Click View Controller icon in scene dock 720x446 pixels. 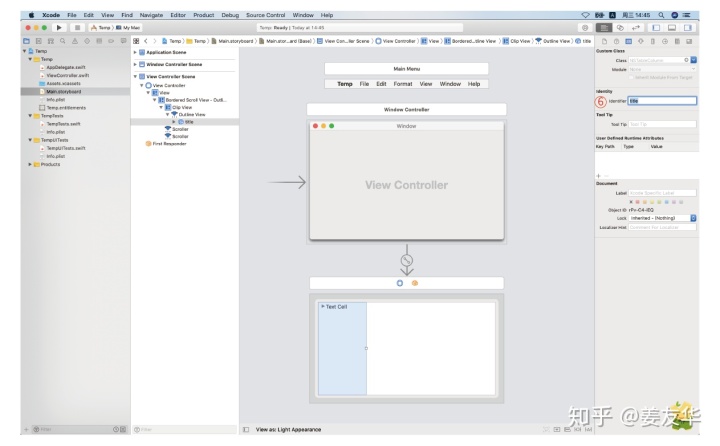(x=399, y=283)
